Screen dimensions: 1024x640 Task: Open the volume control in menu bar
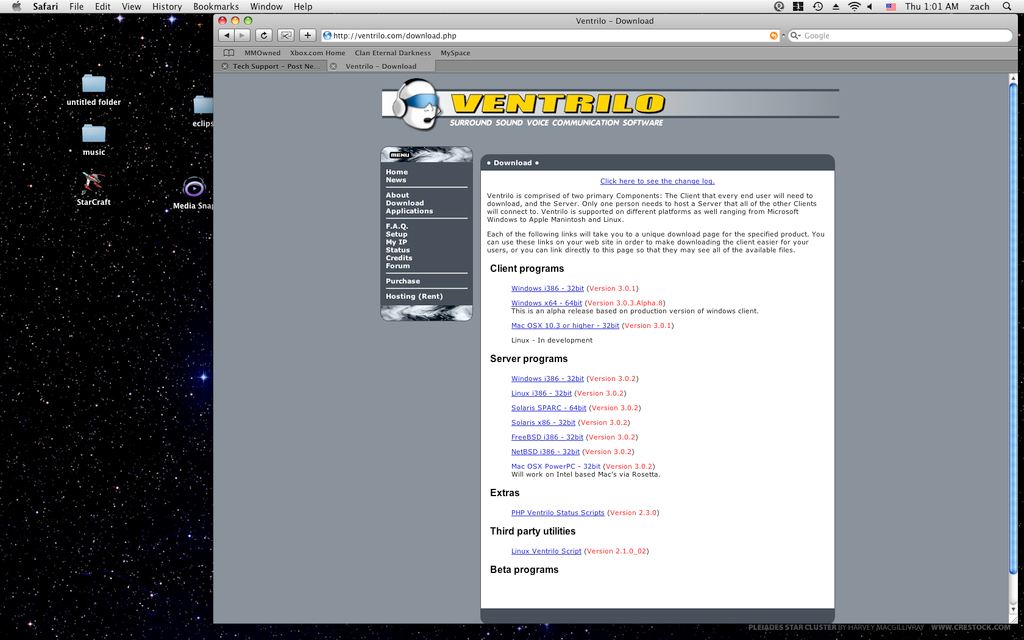[x=870, y=7]
